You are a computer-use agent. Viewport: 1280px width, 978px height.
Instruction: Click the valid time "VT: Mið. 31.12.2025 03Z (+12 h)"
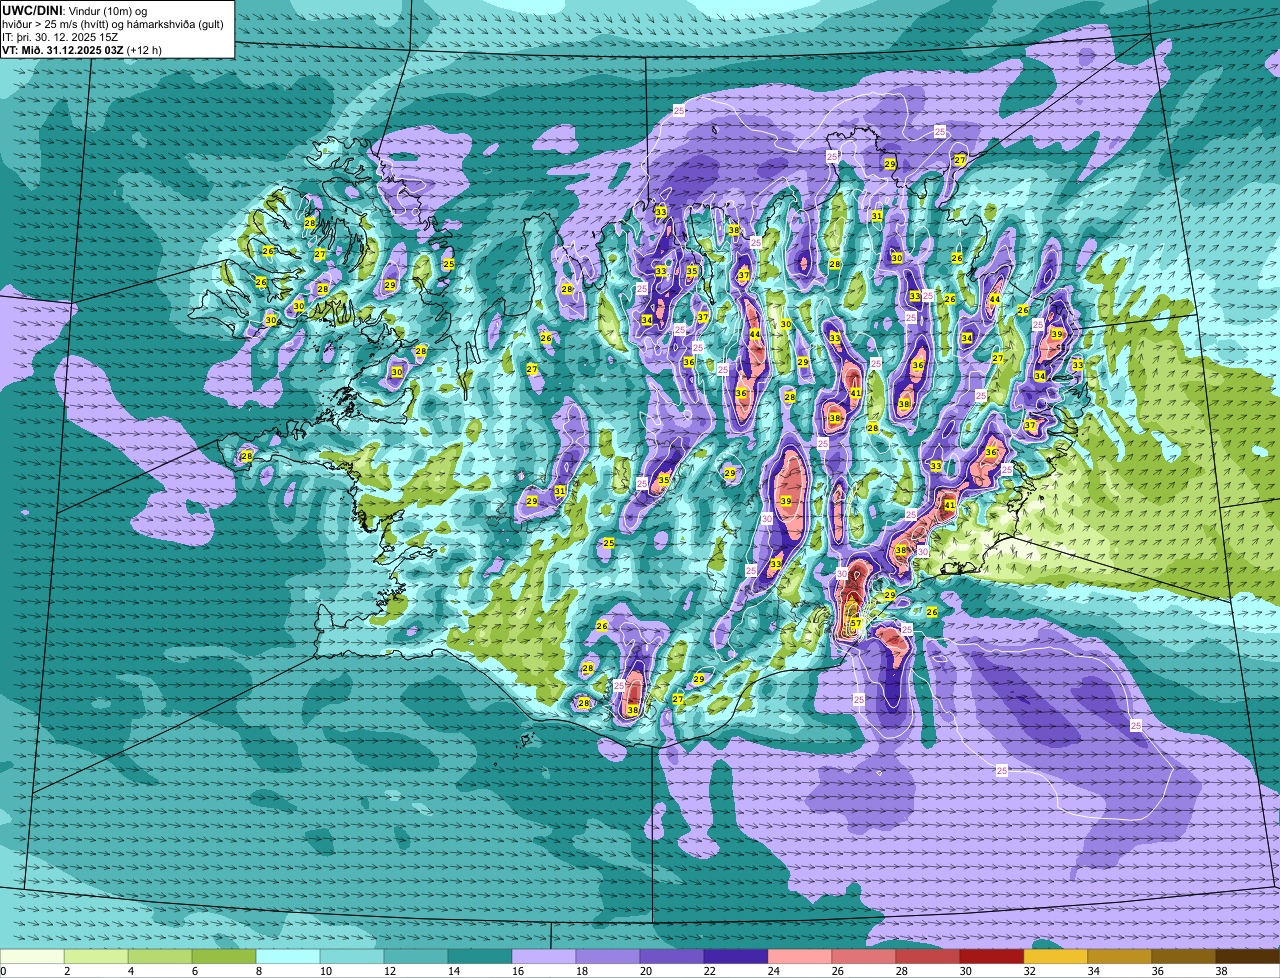click(x=82, y=49)
